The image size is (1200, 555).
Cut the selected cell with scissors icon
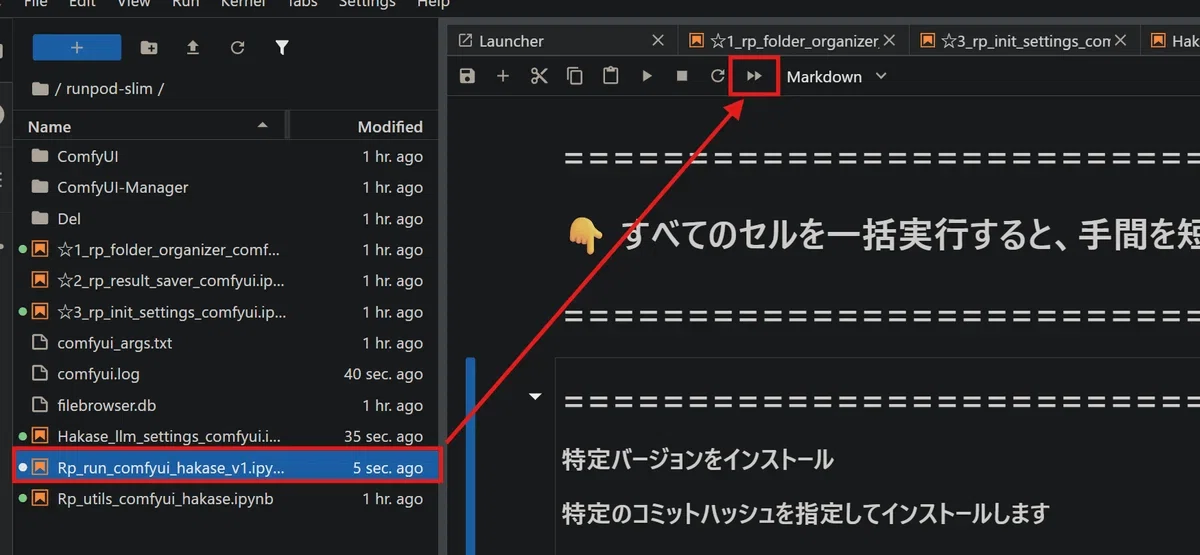pos(539,76)
